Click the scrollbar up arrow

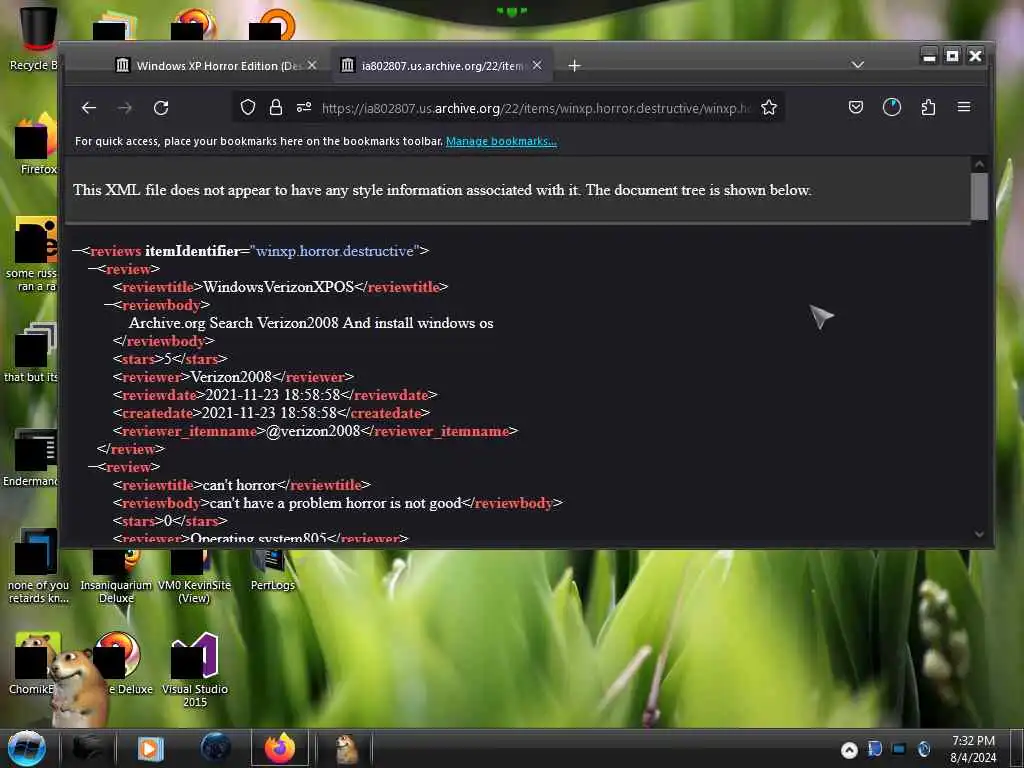coord(979,164)
